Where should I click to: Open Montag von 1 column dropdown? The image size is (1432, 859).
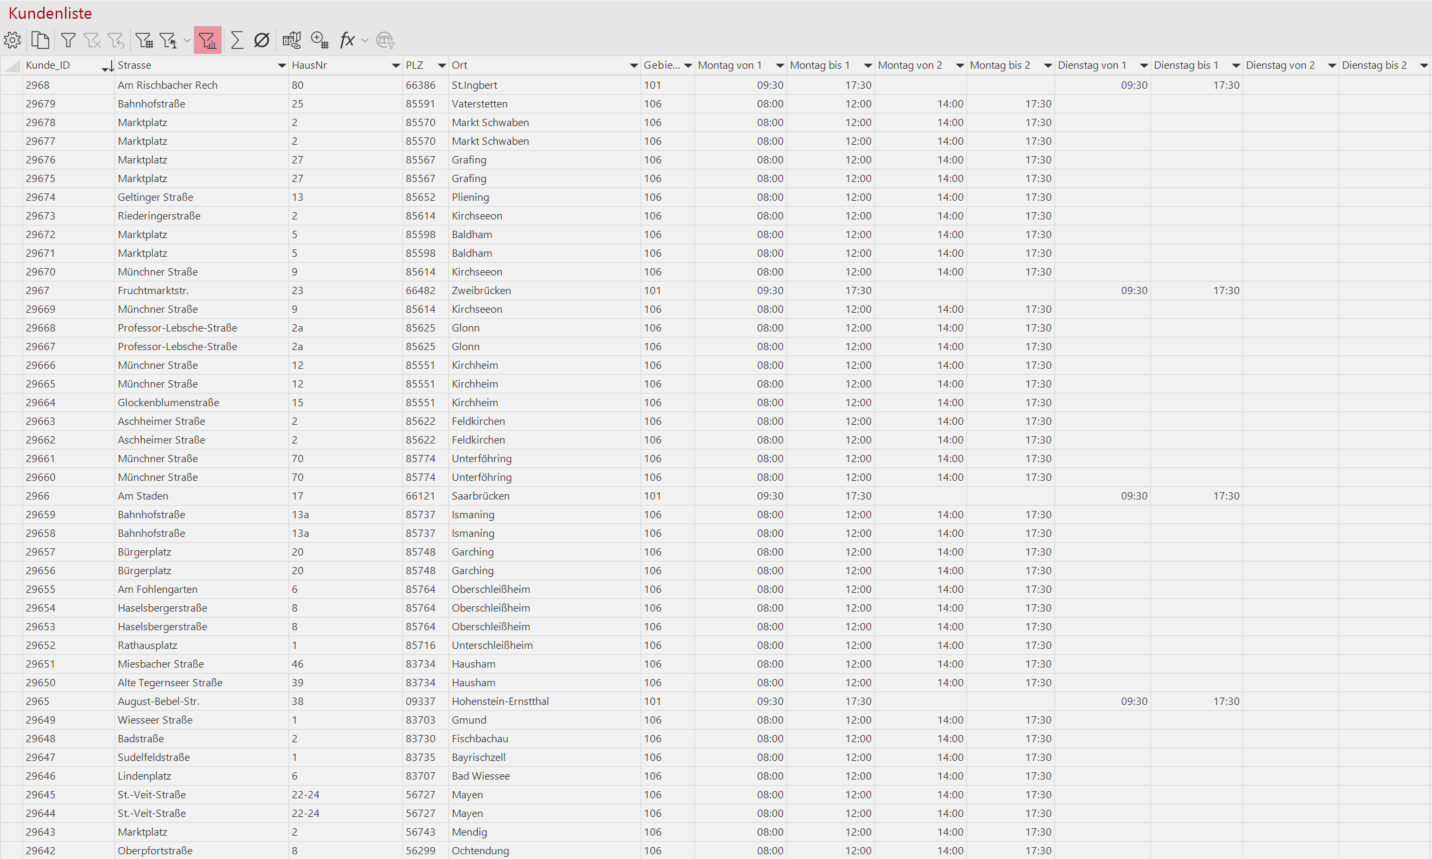click(x=779, y=66)
